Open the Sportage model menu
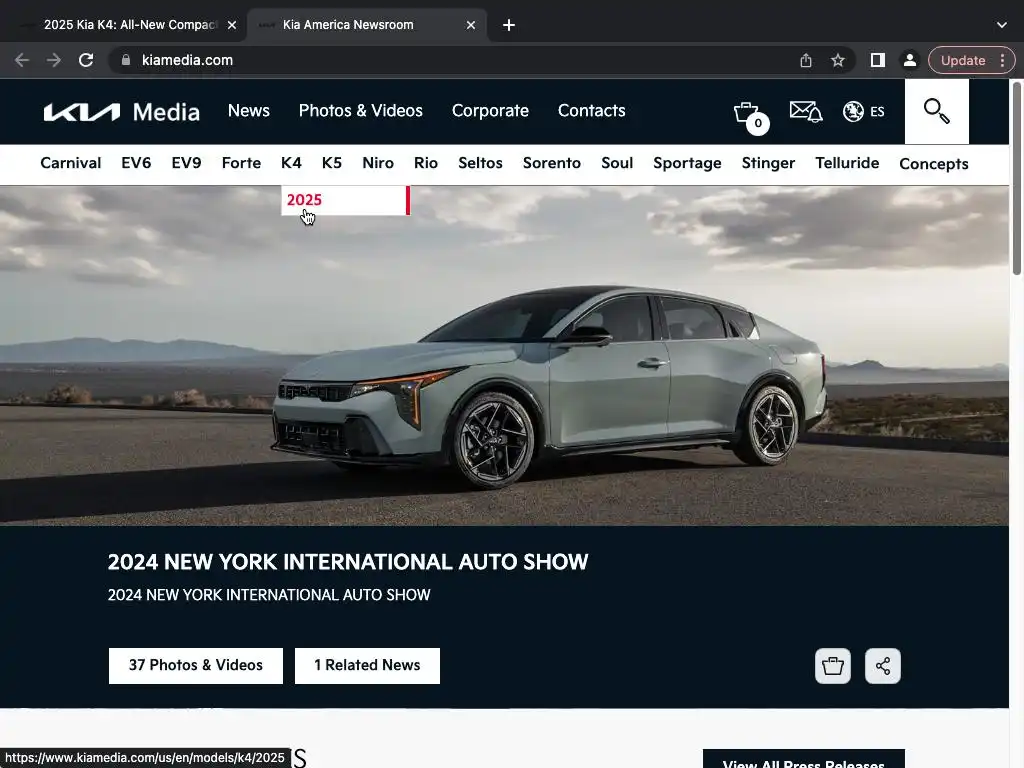 (x=687, y=163)
